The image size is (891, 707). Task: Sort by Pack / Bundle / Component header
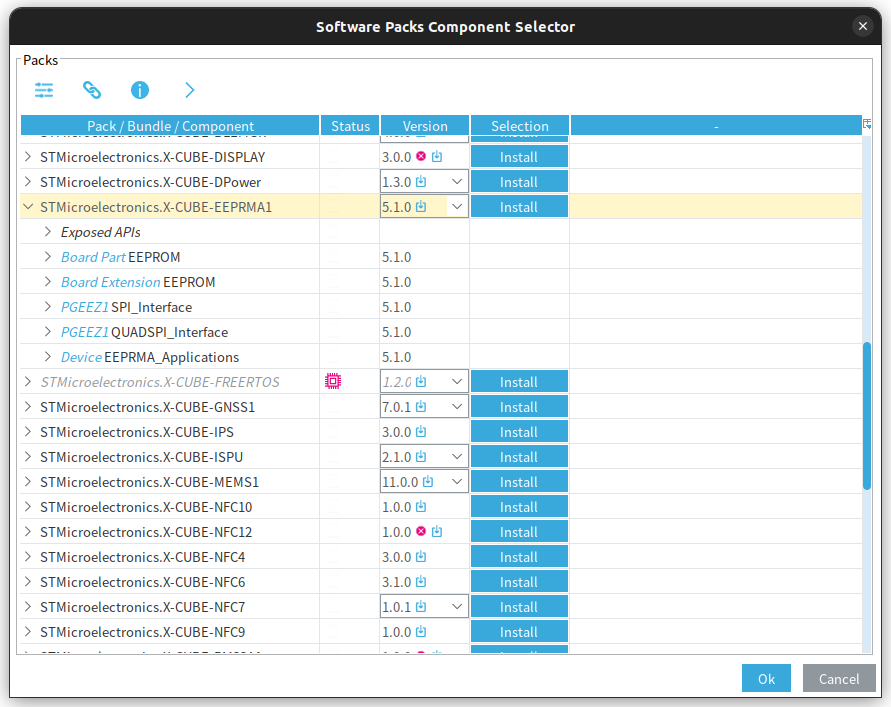point(170,126)
